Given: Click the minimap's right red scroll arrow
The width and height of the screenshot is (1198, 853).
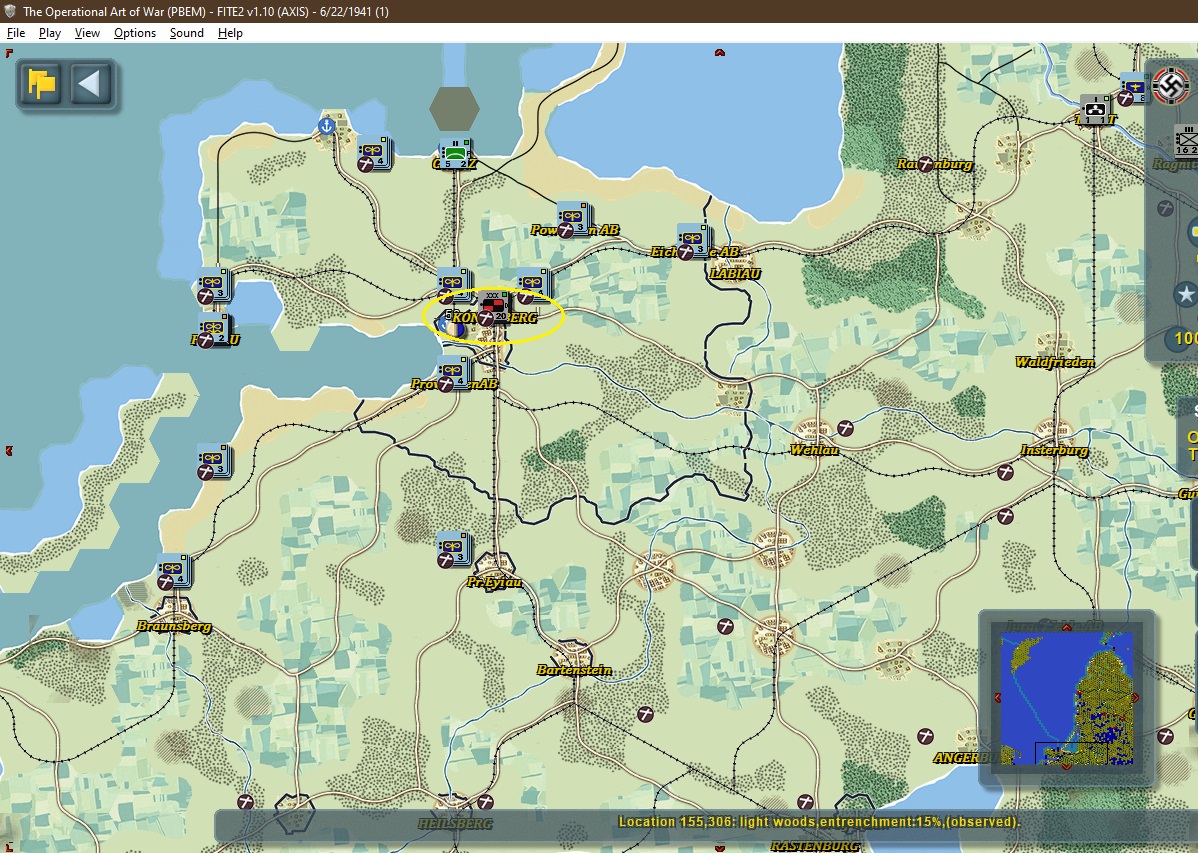Looking at the screenshot, I should (x=1136, y=697).
